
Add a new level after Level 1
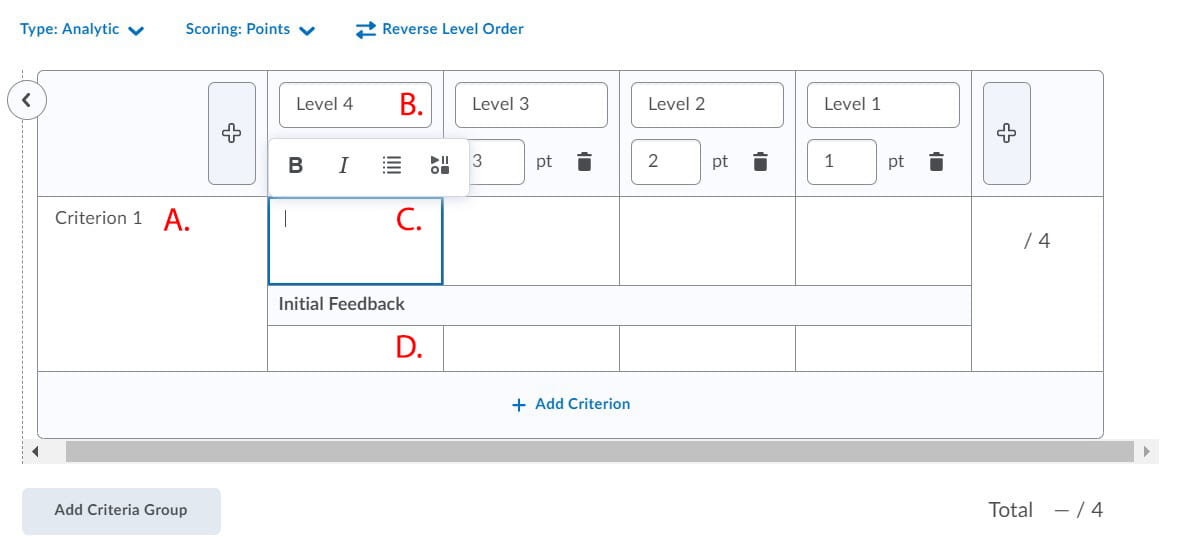(1006, 133)
